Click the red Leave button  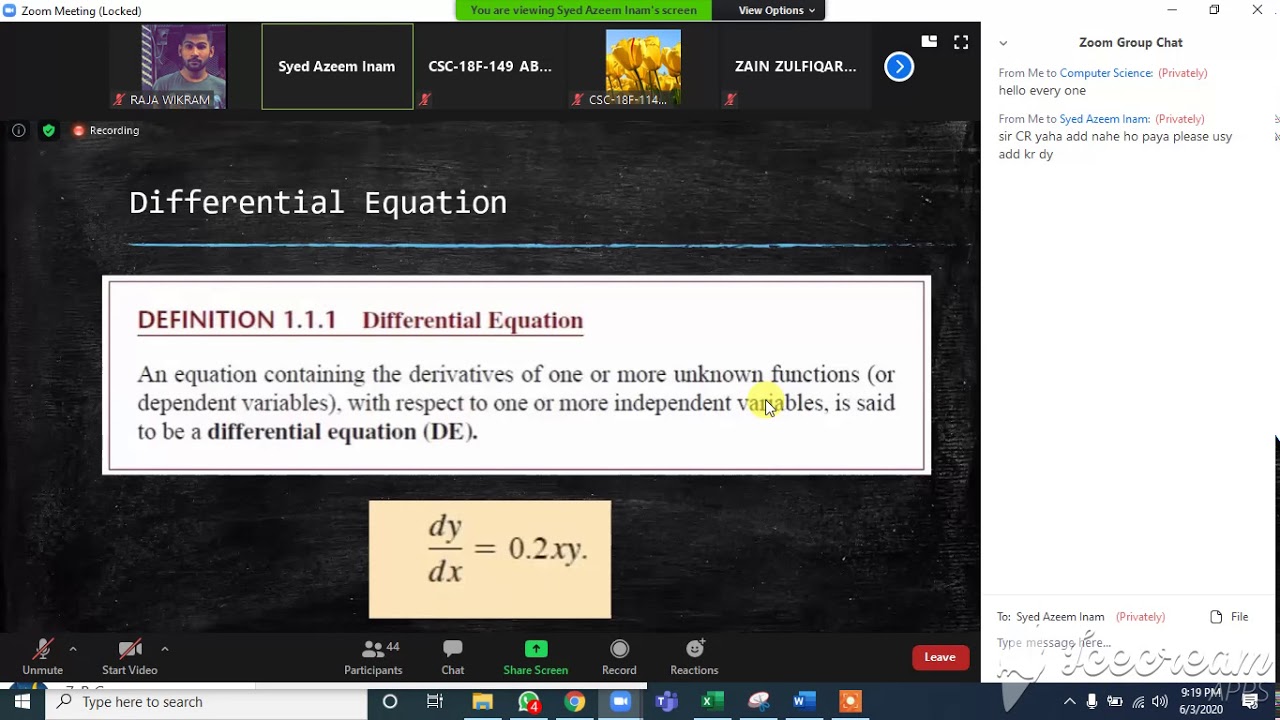click(940, 657)
